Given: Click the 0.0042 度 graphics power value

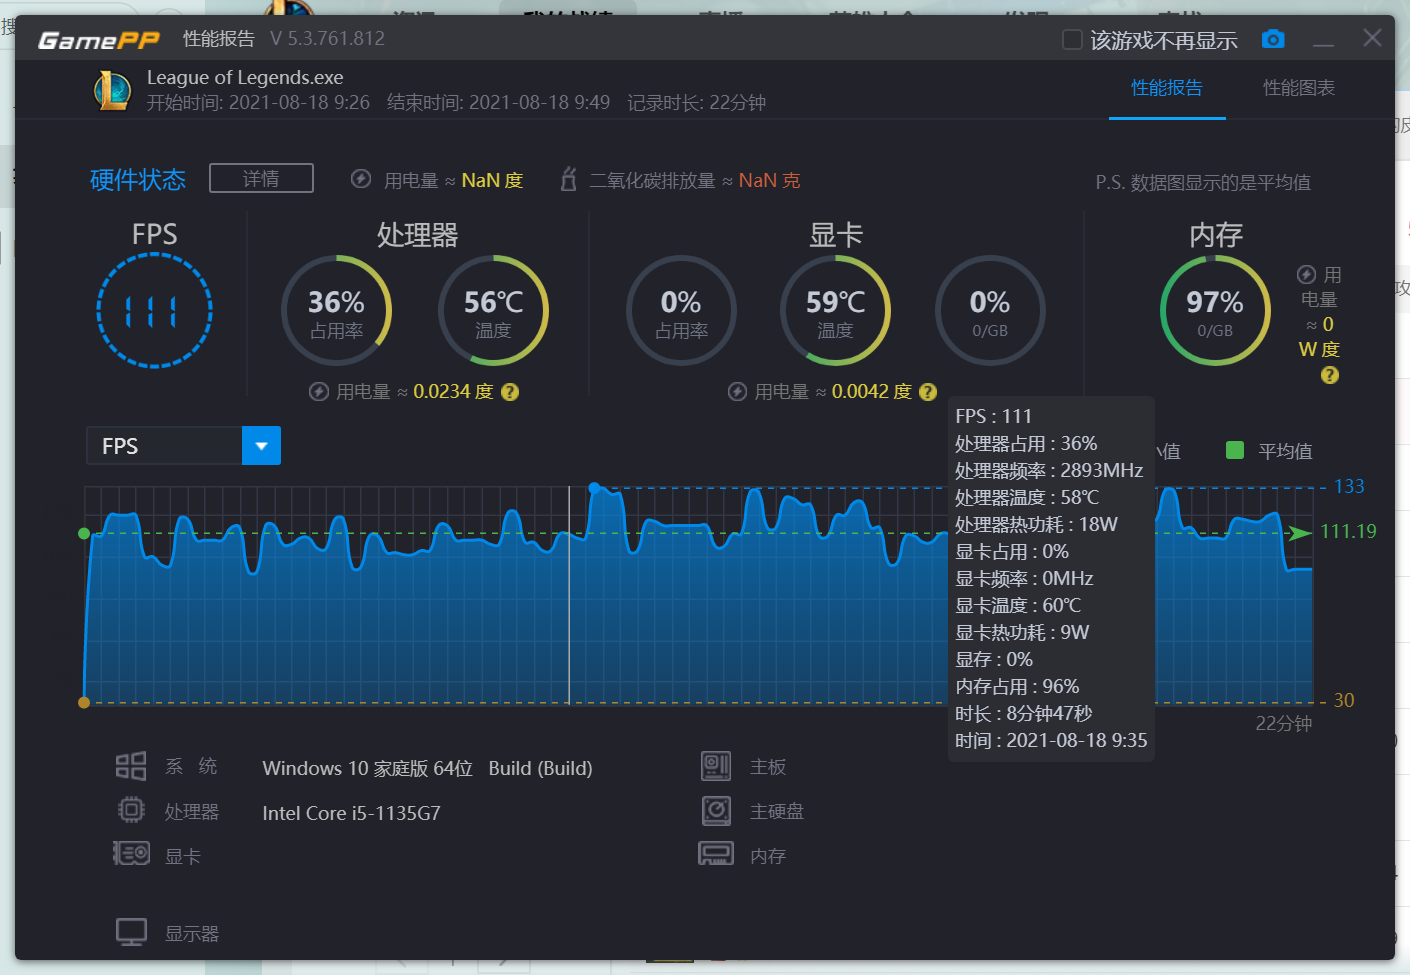Looking at the screenshot, I should [x=871, y=392].
